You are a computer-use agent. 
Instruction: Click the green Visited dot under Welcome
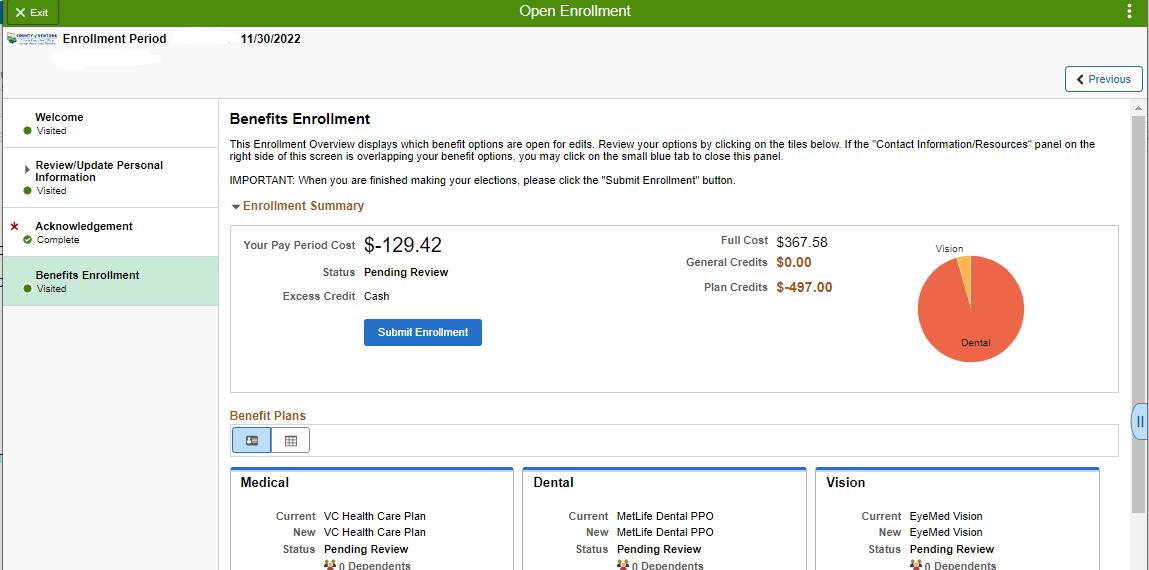(x=28, y=131)
